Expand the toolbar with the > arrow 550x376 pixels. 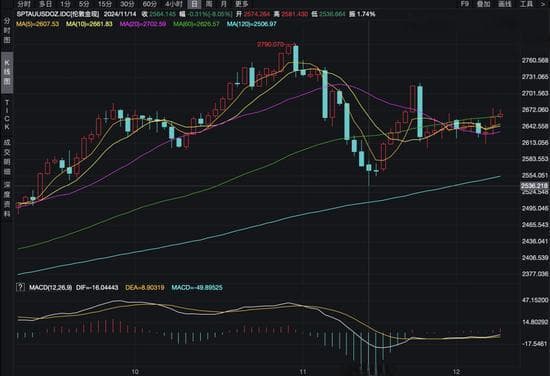(543, 4)
